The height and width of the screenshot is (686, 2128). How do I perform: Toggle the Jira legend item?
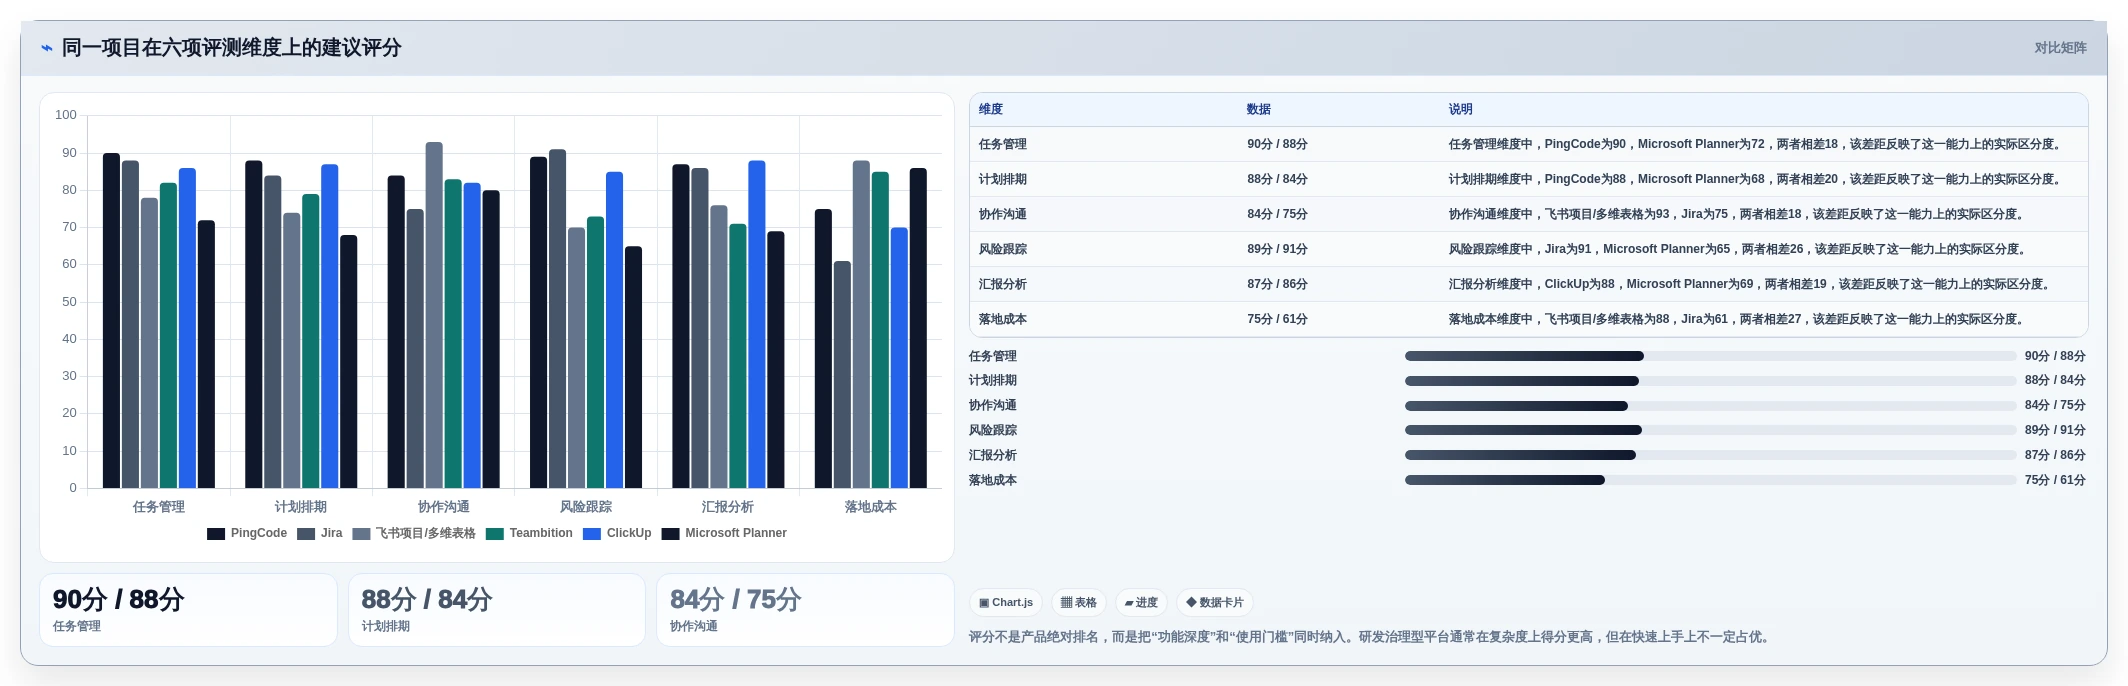[x=320, y=533]
